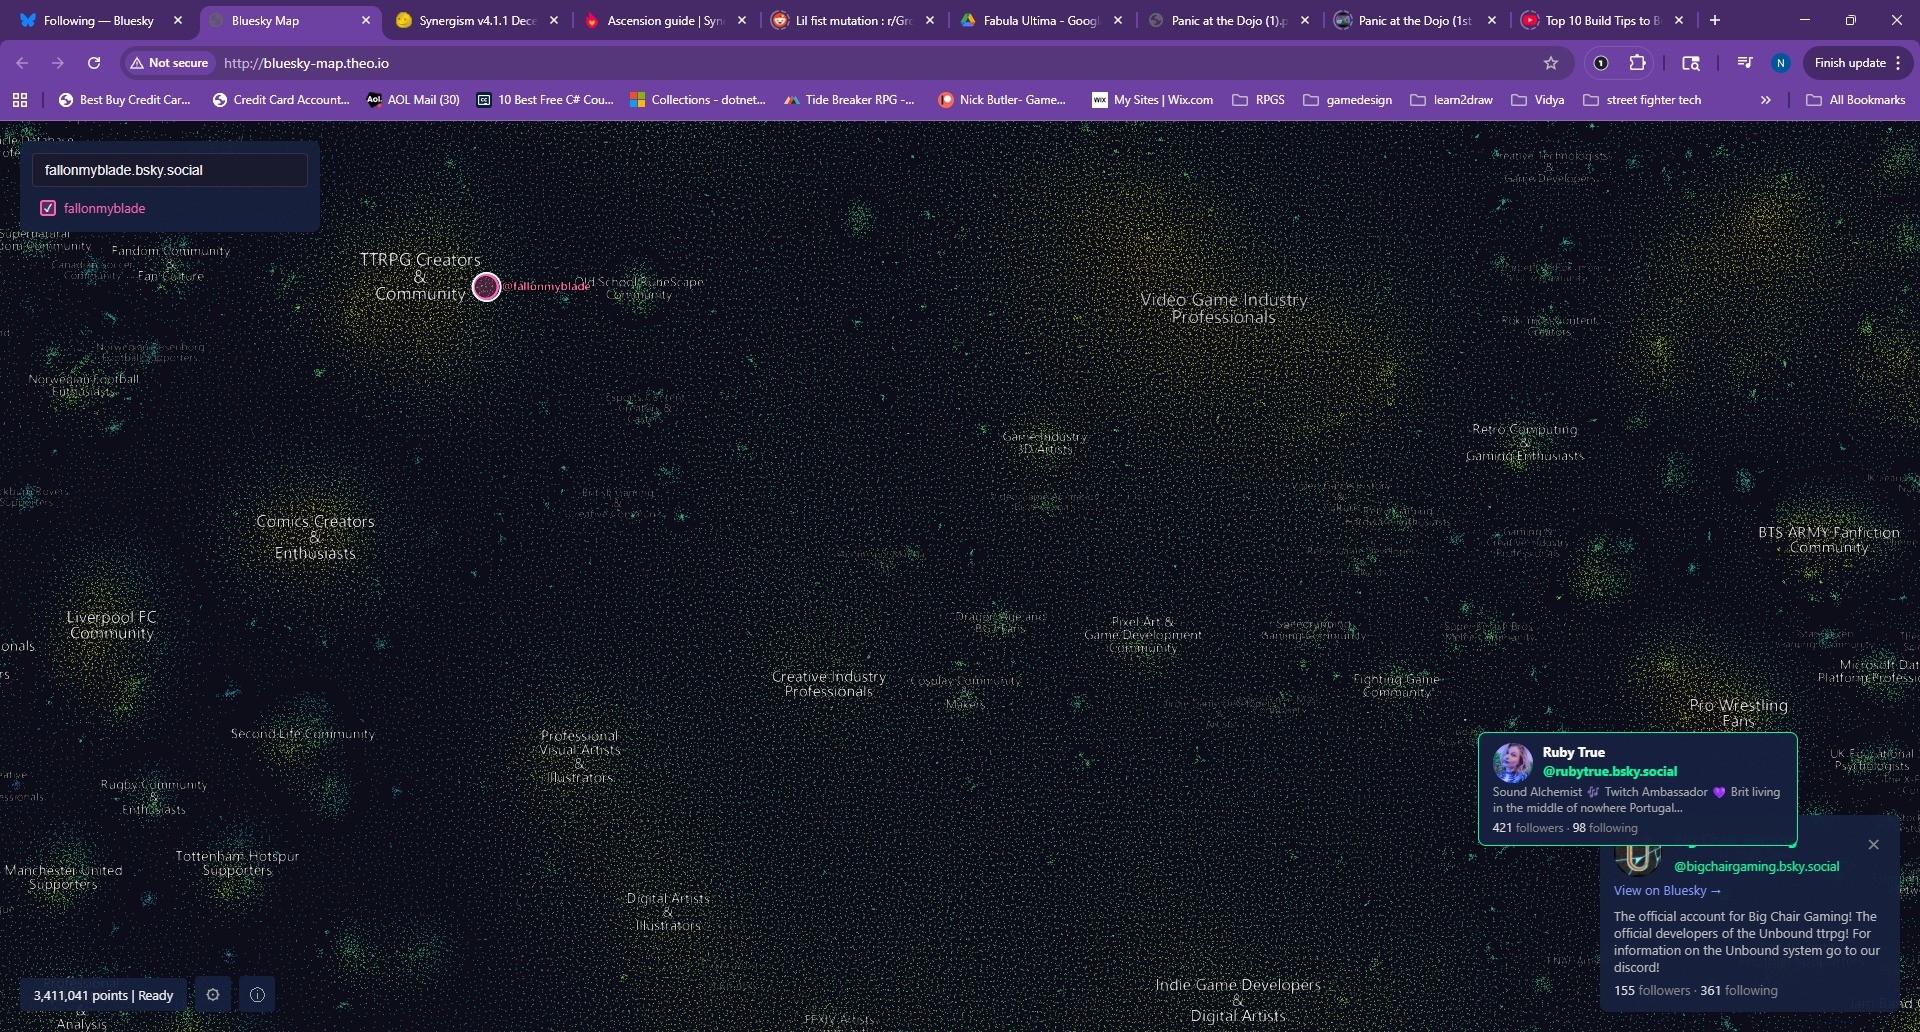Click the fallonmyblade avatar marker on map
This screenshot has height=1032, width=1920.
point(486,287)
